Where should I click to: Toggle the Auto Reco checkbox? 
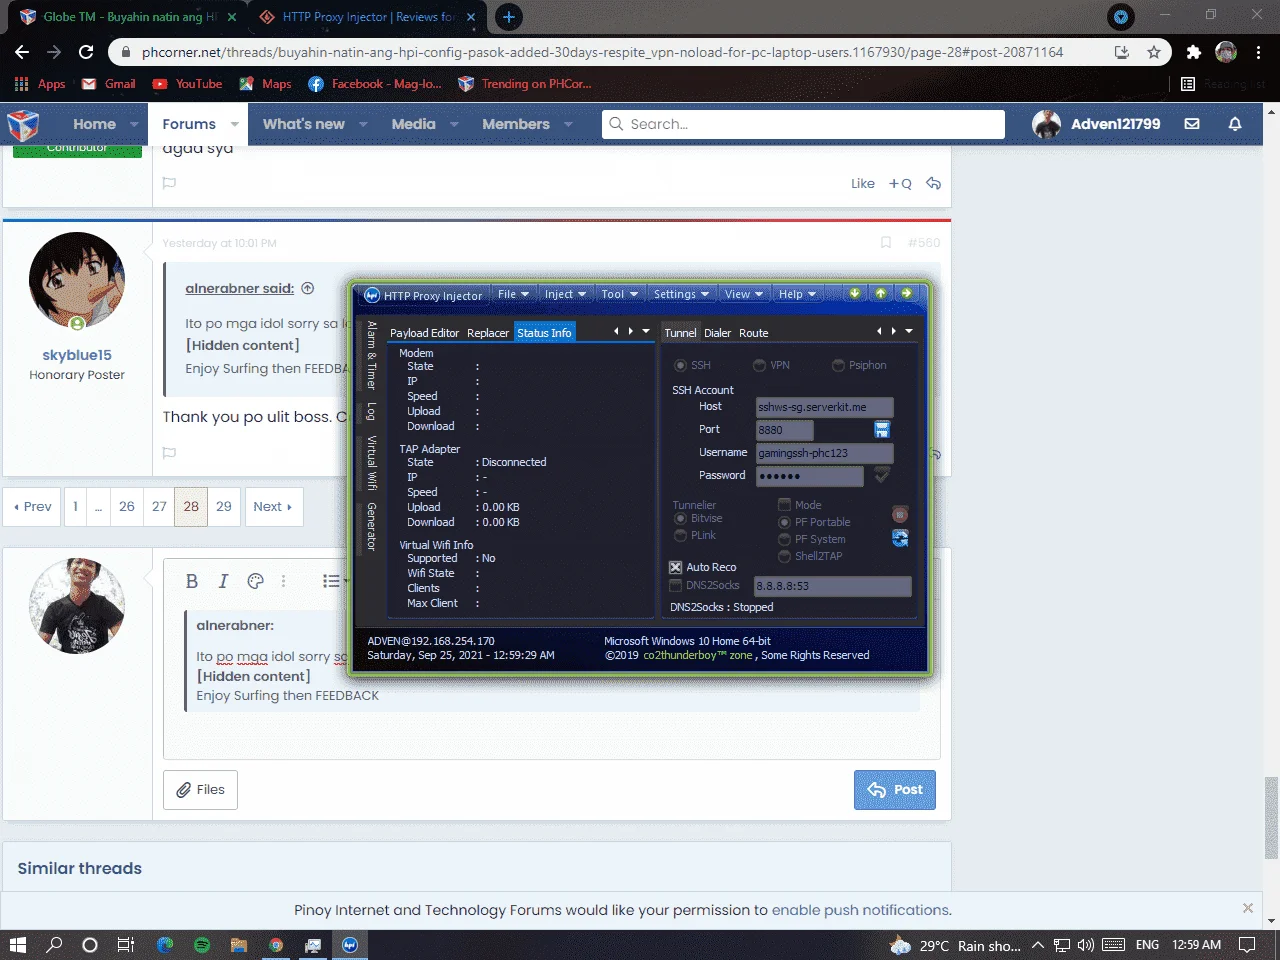coord(675,567)
